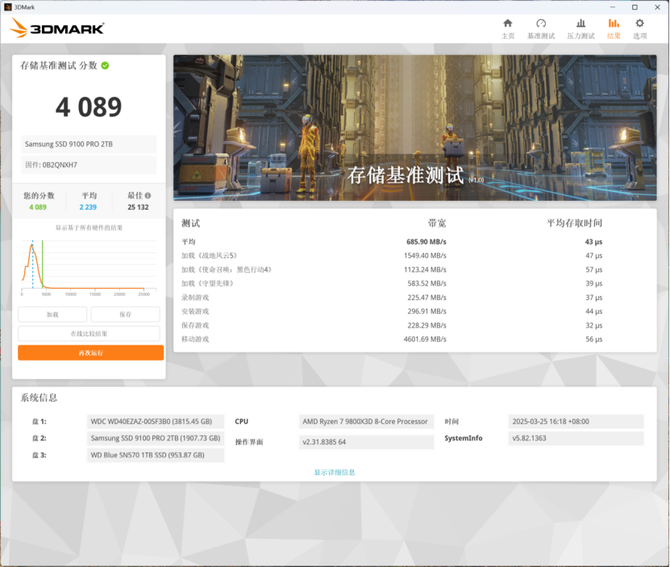
Task: Select the Samsung SSD 9100 PRO 2TB field
Action: tap(88, 145)
